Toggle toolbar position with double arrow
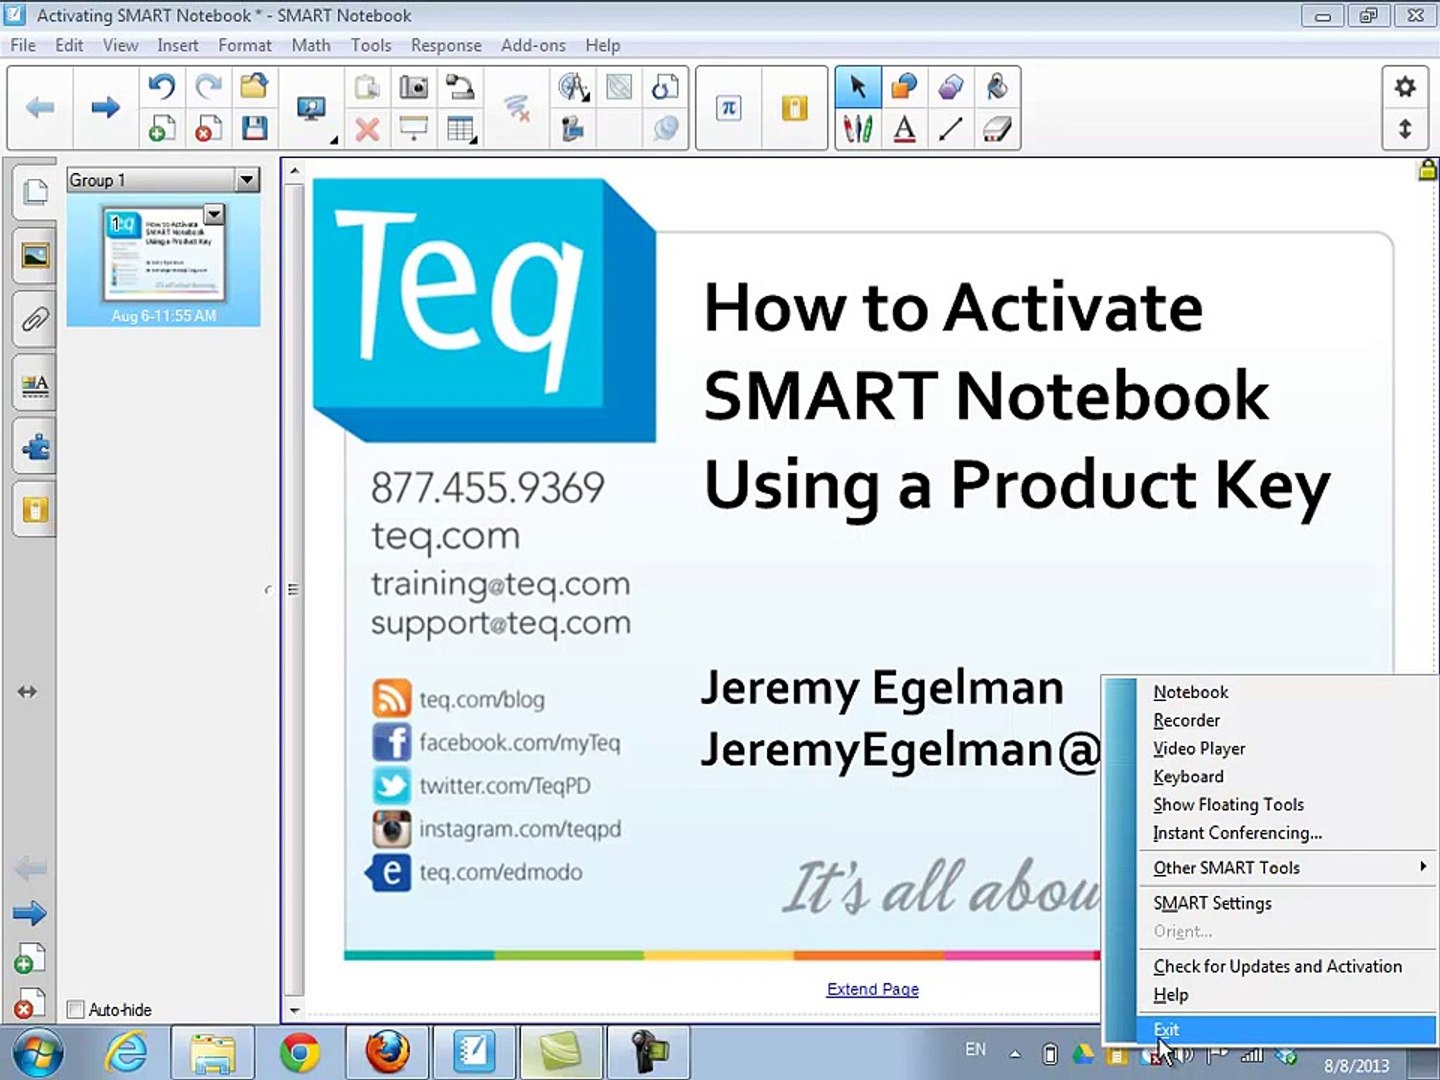 coord(1405,129)
